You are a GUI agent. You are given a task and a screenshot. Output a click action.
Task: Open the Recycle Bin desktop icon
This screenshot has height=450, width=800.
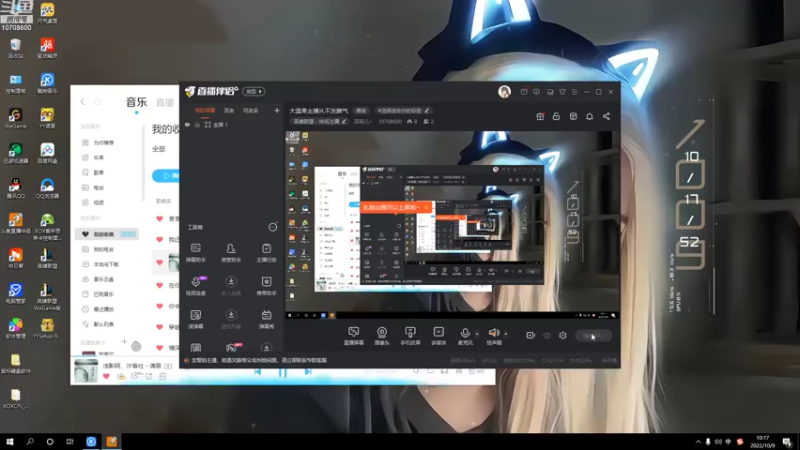click(x=16, y=48)
